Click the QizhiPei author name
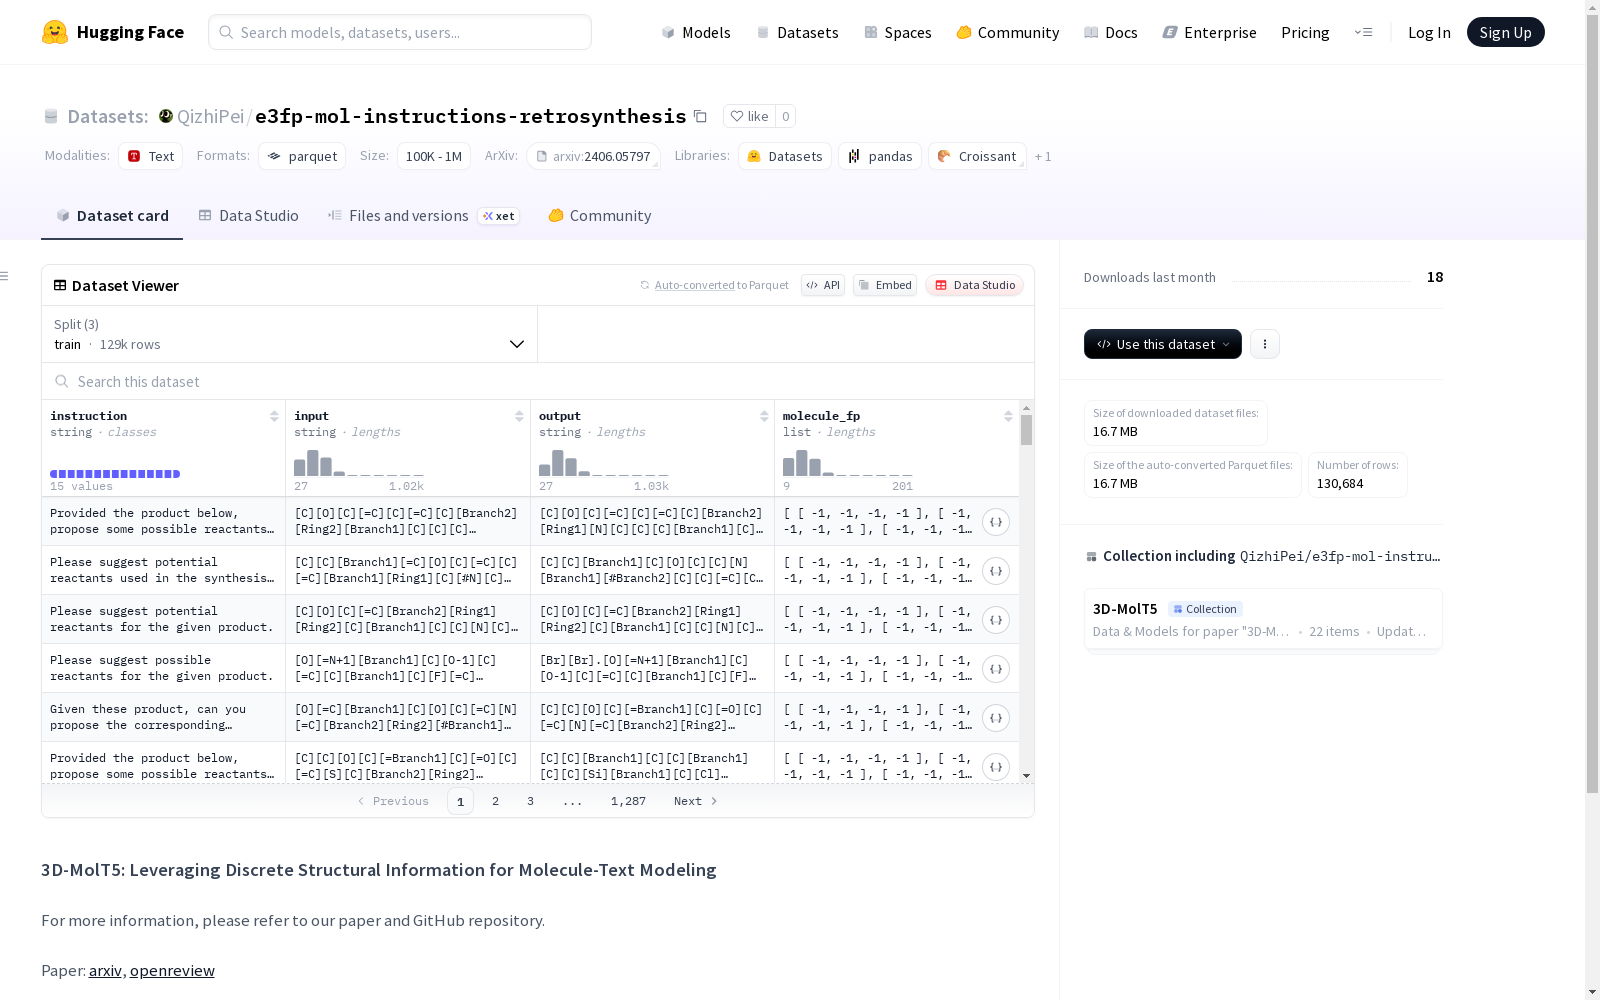1600x1000 pixels. pos(210,116)
